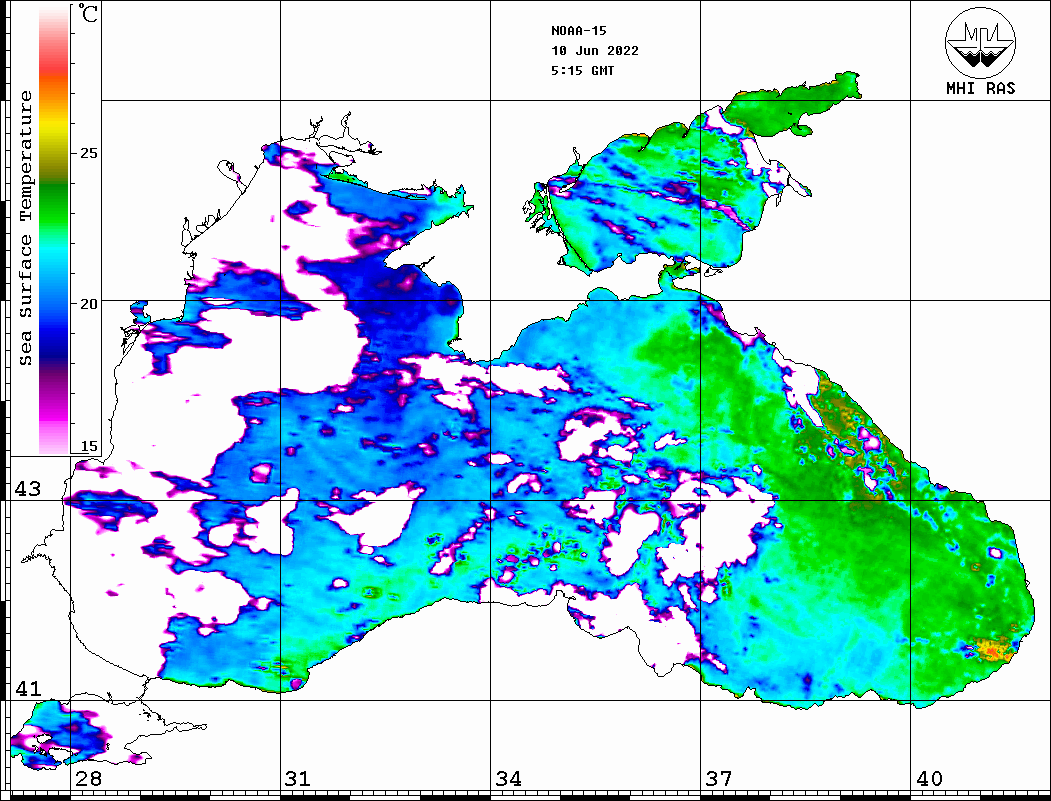This screenshot has width=1051, height=801.
Task: Click longitude label '31'
Action: [x=298, y=778]
